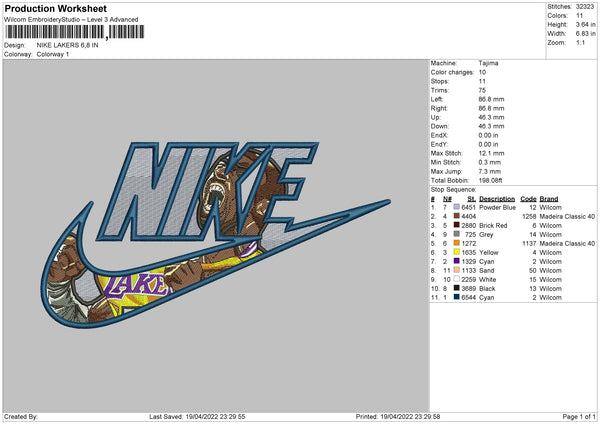Click the Width value '6.83 in'
This screenshot has height=424, width=600.
coord(585,34)
